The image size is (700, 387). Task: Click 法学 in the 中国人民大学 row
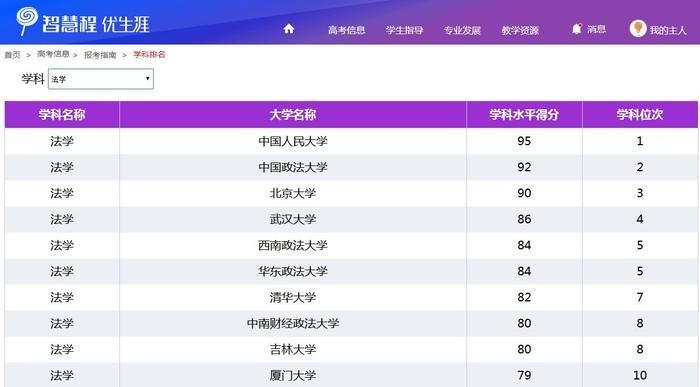tap(62, 141)
